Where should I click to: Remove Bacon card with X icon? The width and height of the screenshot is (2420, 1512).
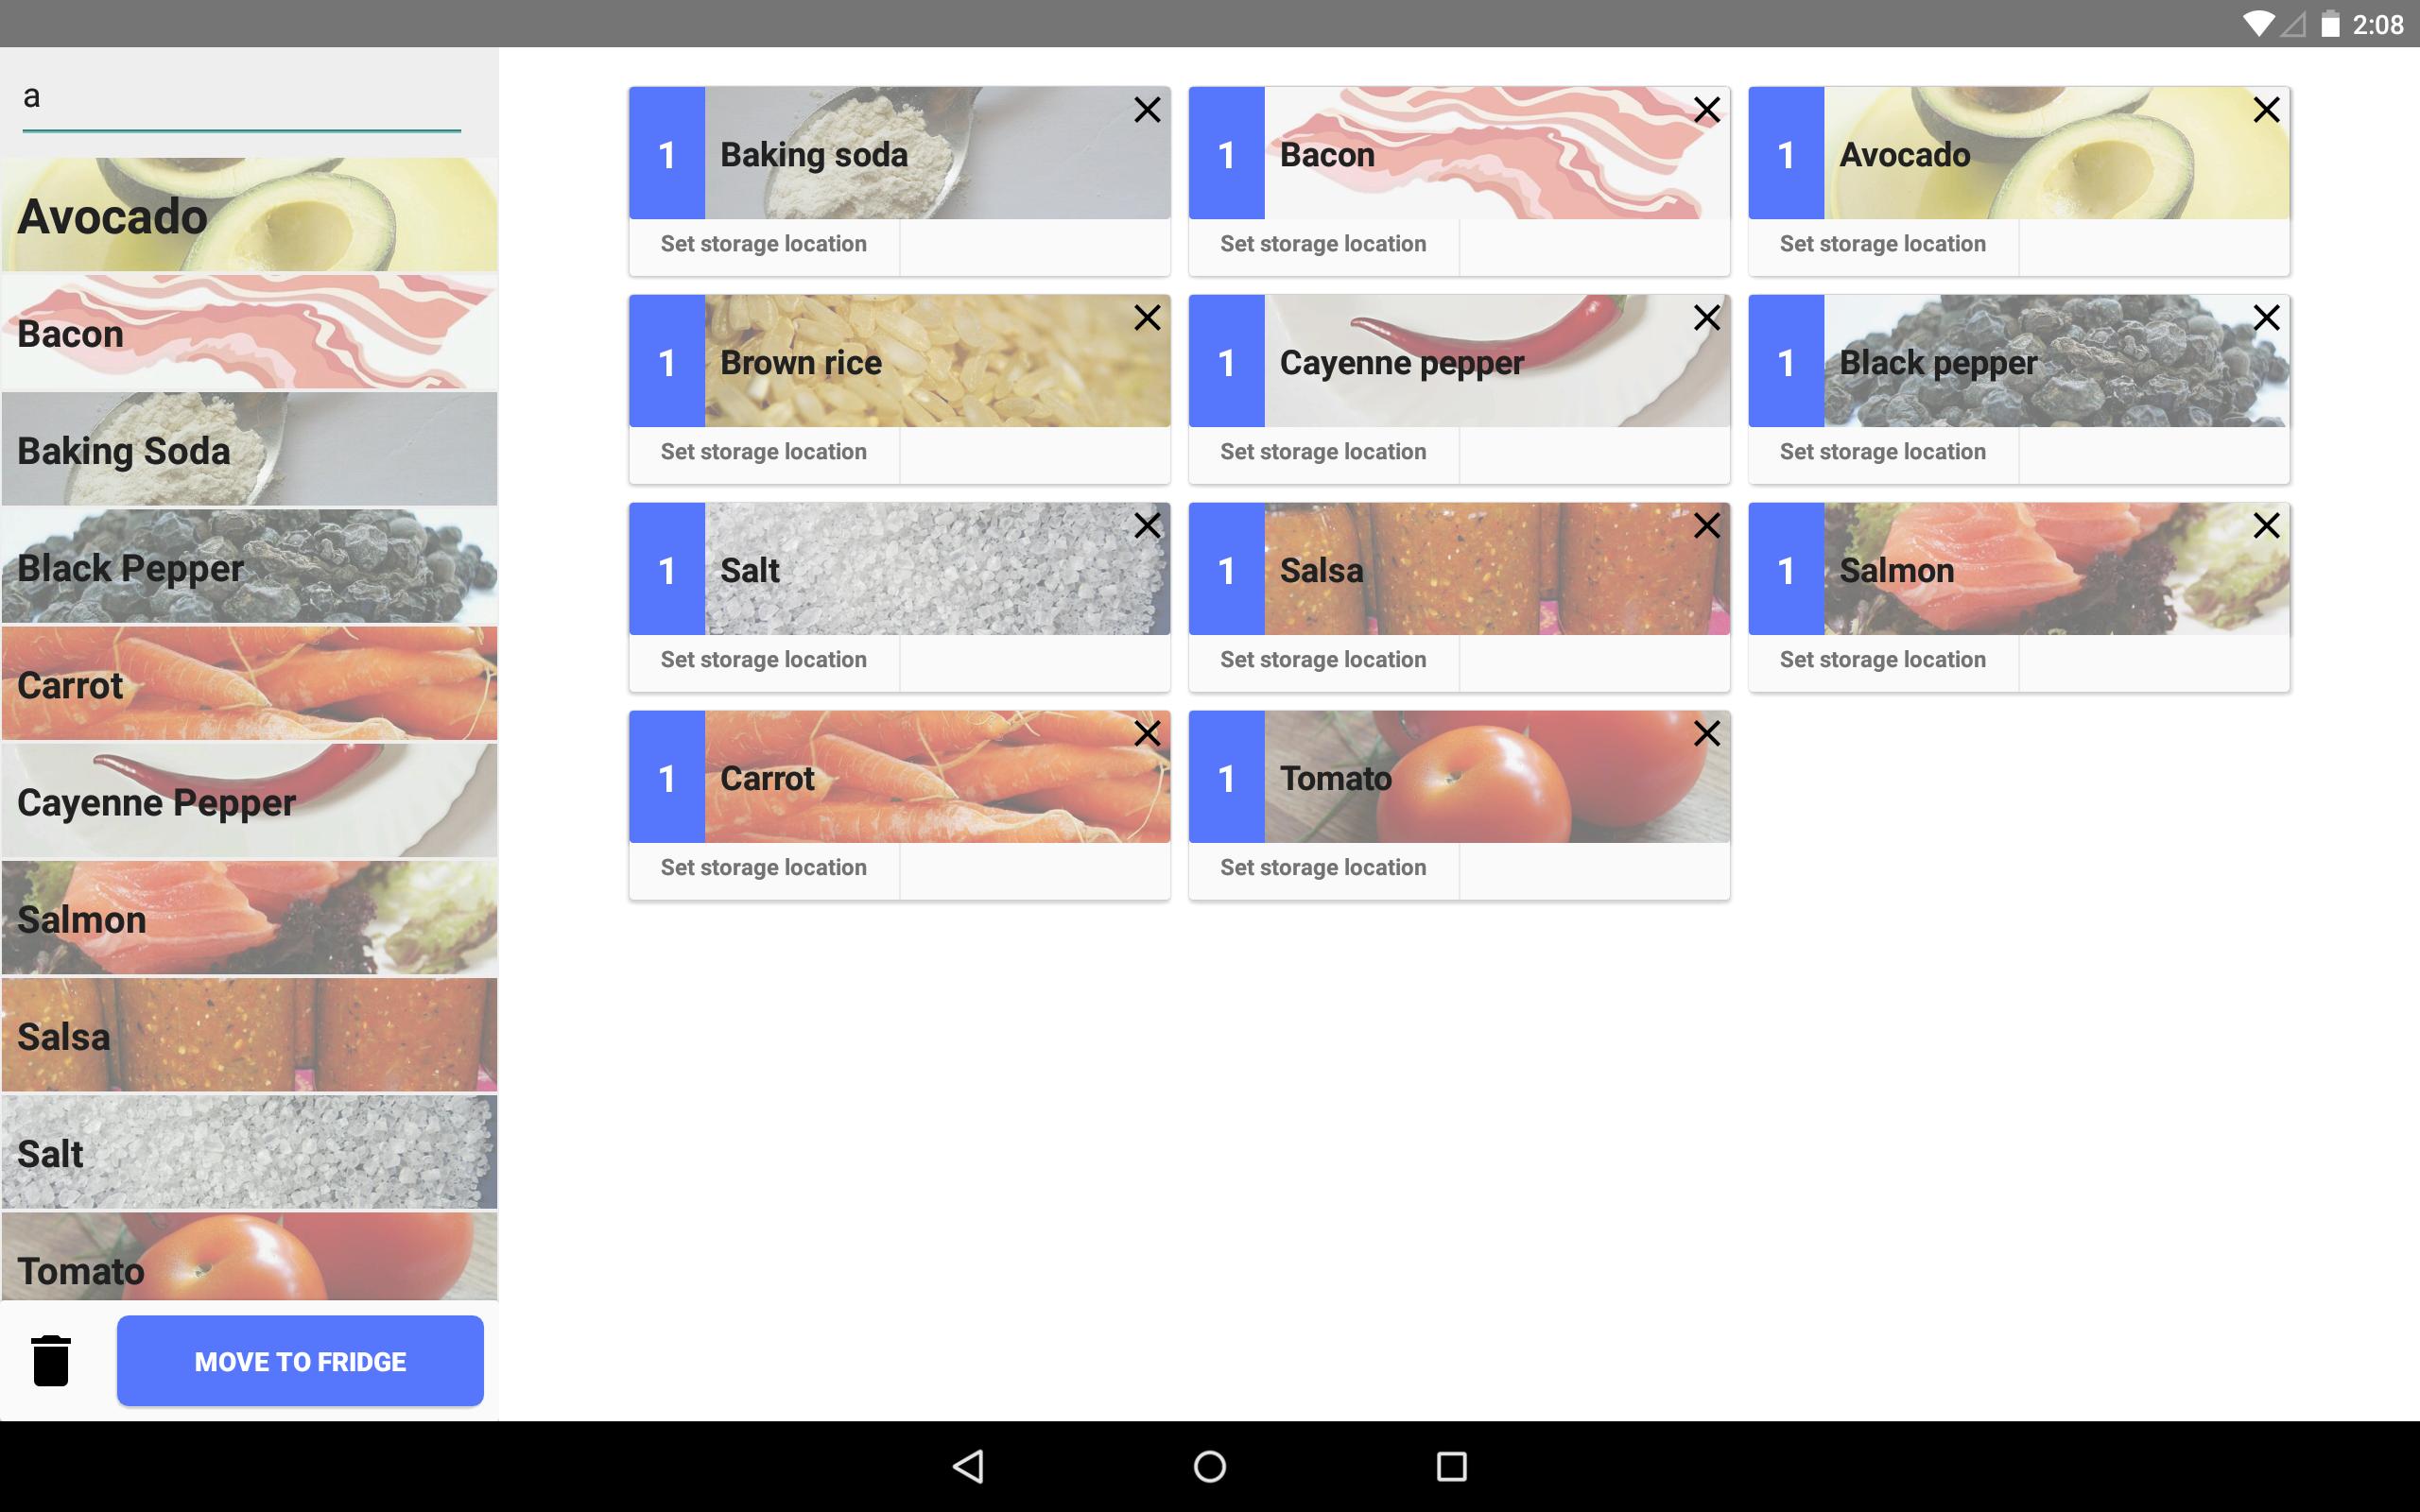(1707, 110)
